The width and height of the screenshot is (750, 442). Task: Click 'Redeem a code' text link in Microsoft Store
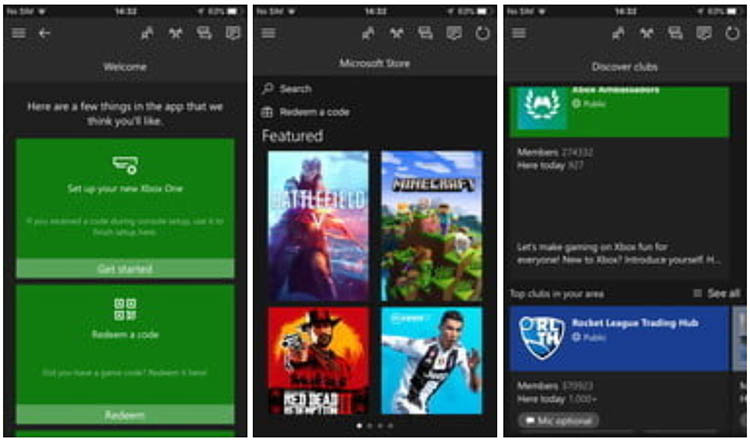315,112
